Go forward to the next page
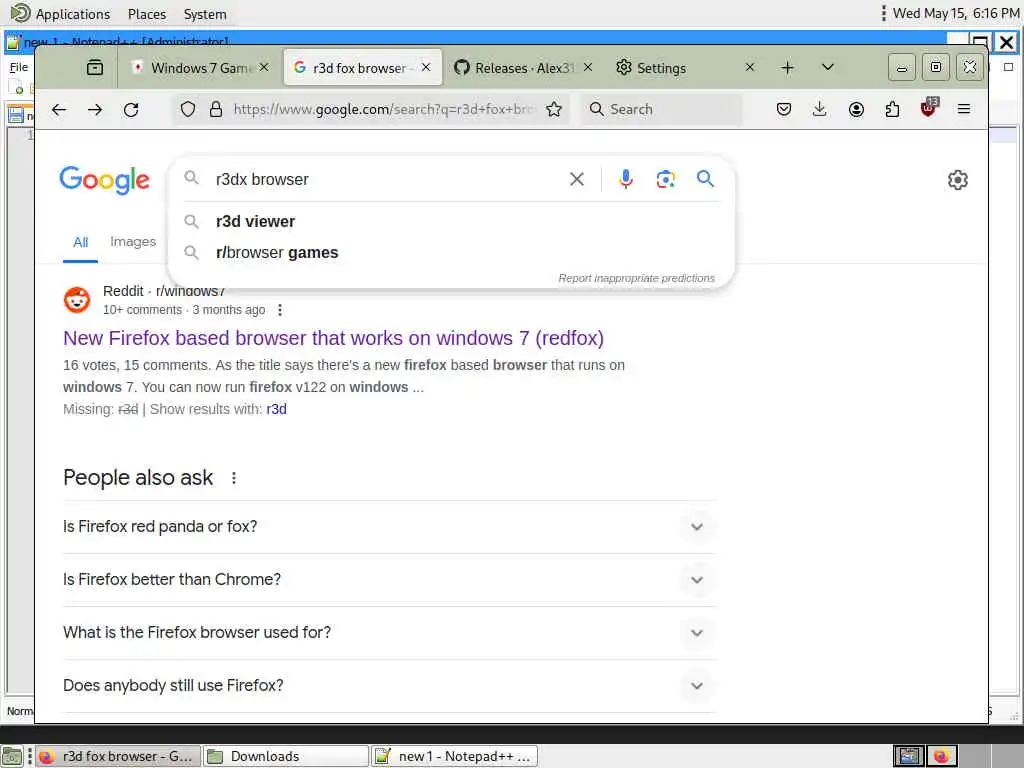This screenshot has width=1024, height=768. coord(95,109)
